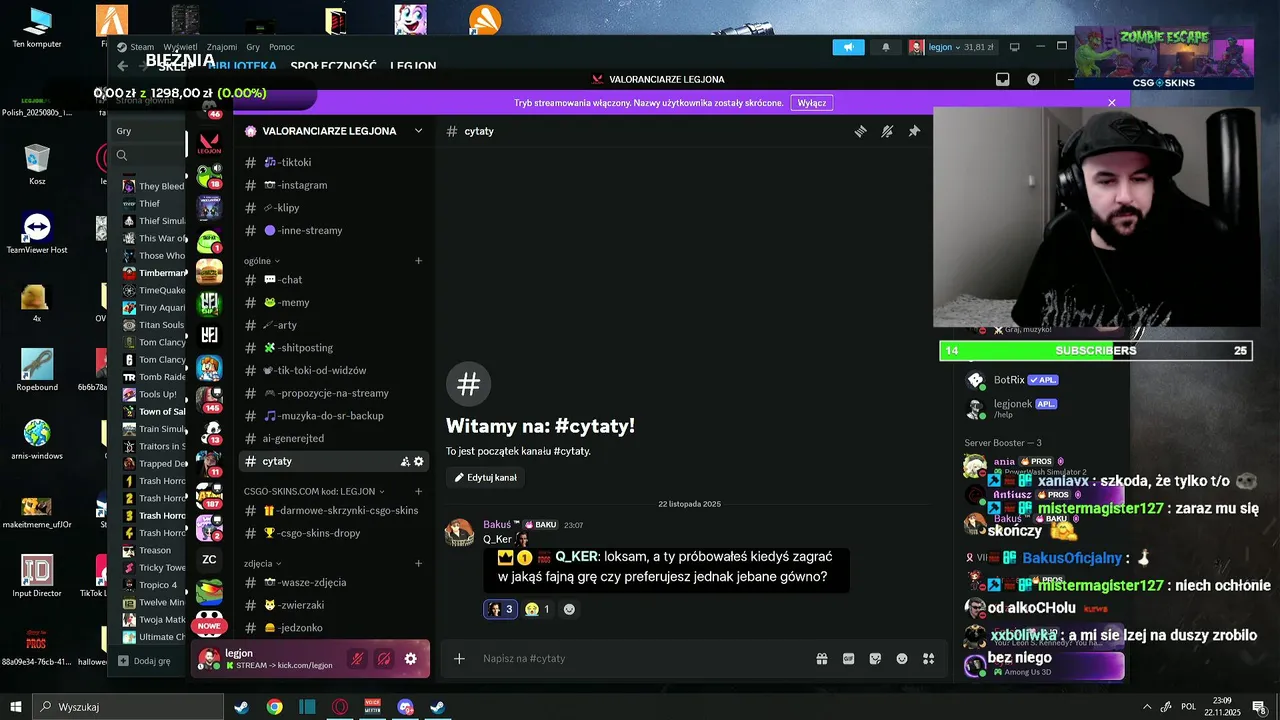The image size is (1280, 720).
Task: Open the ai-generejted channel
Action: [x=335, y=439]
